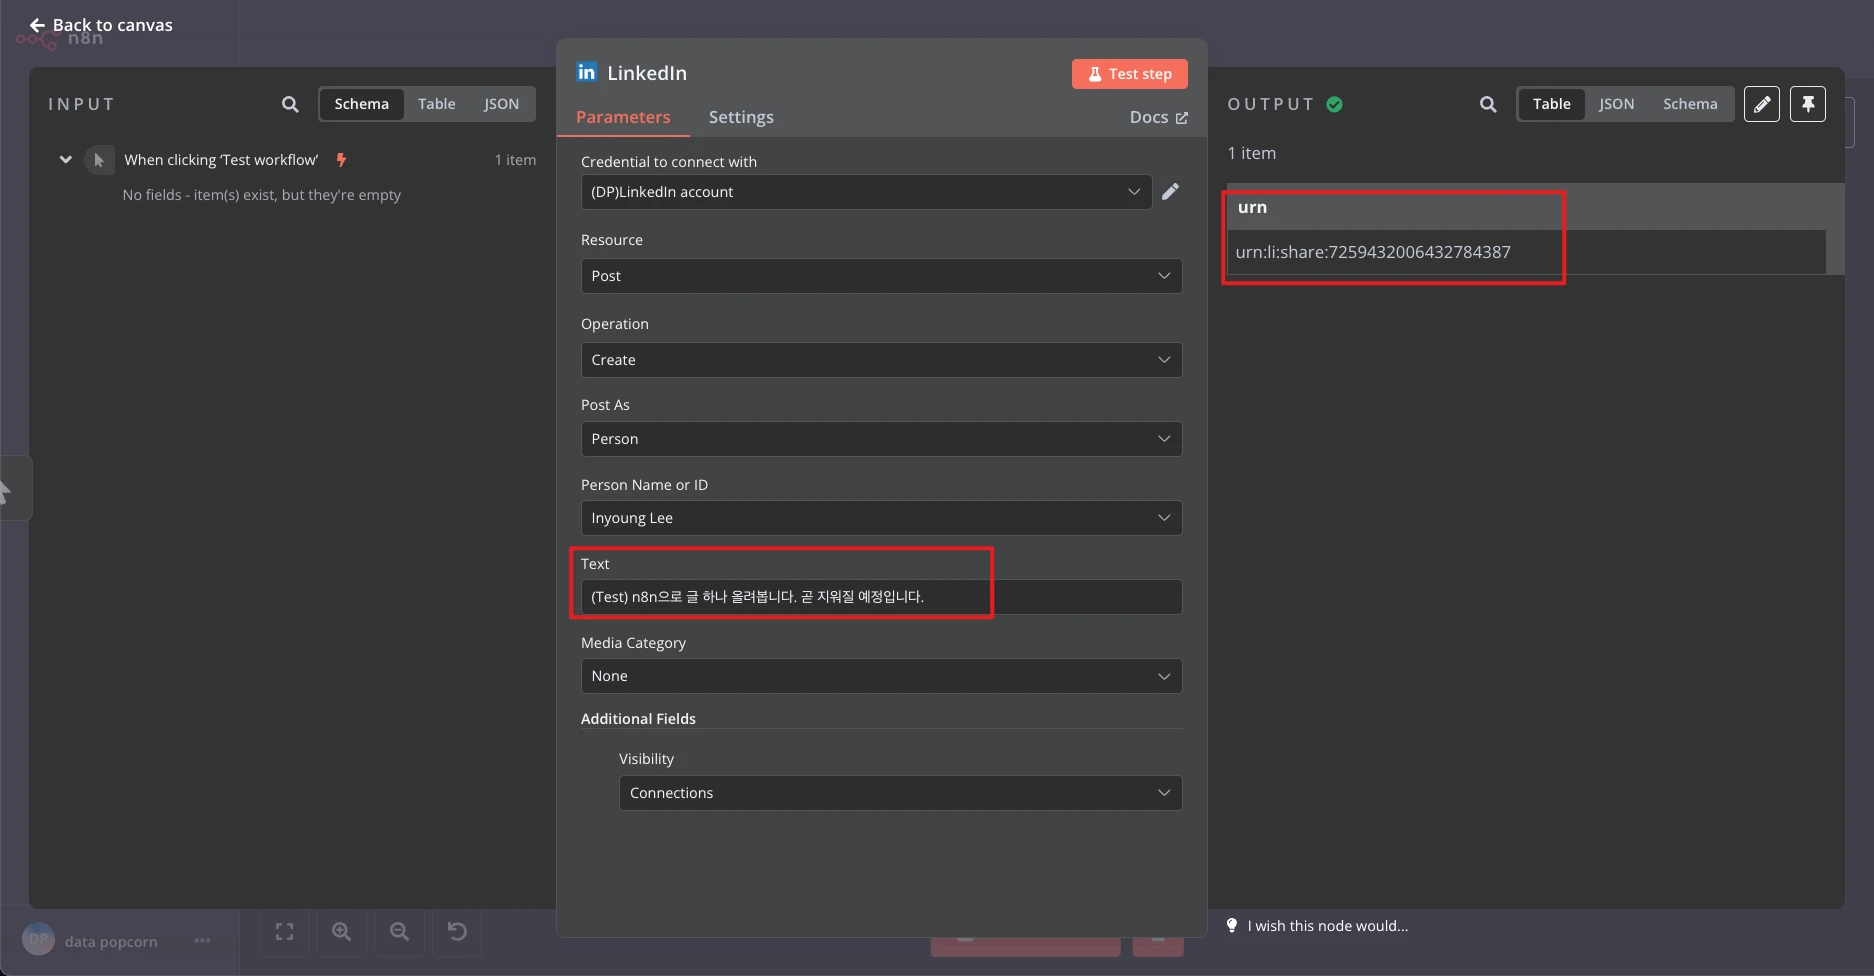1874x976 pixels.
Task: Click the lightbulb feedback icon
Action: pyautogui.click(x=1232, y=926)
